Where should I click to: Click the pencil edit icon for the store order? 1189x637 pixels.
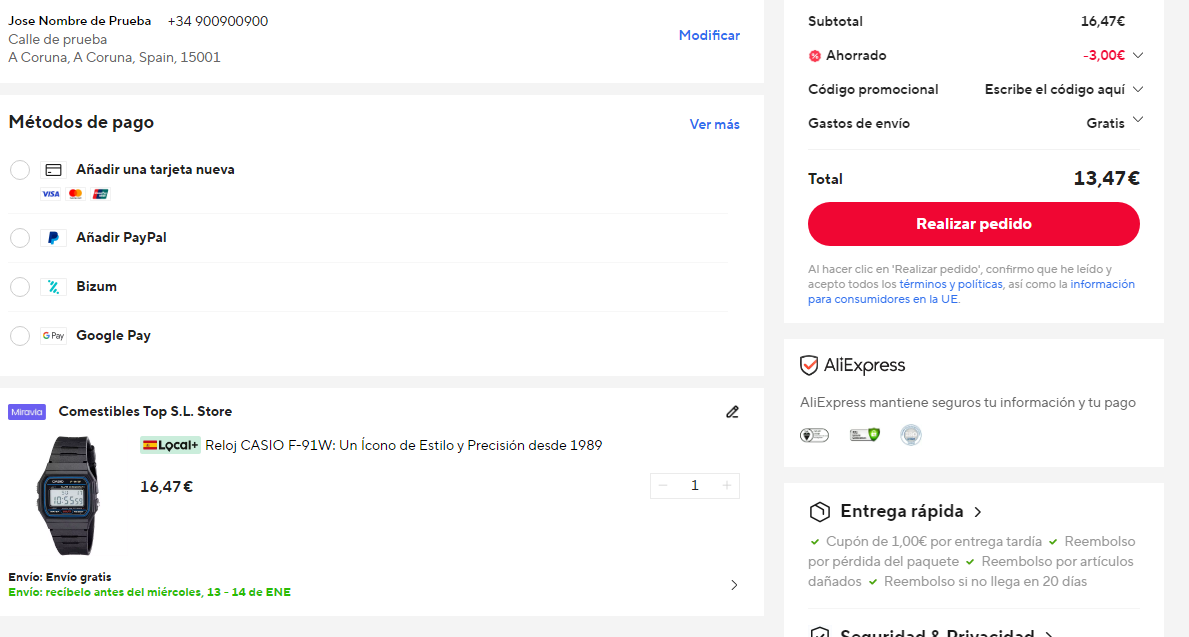click(733, 412)
